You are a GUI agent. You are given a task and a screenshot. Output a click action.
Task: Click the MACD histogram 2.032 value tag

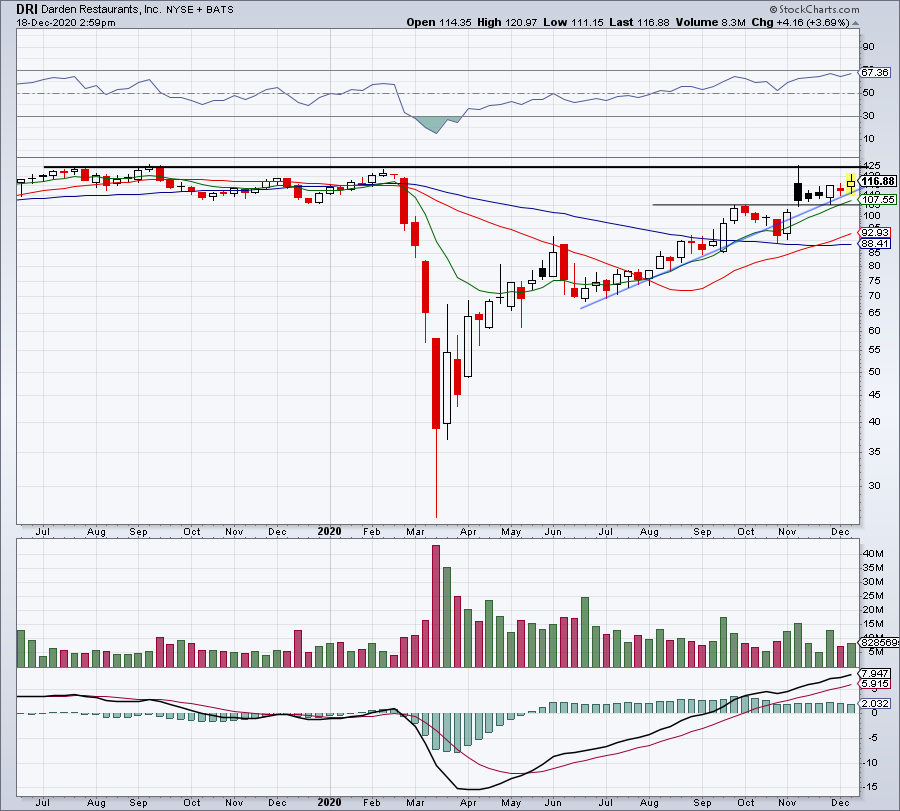[875, 703]
